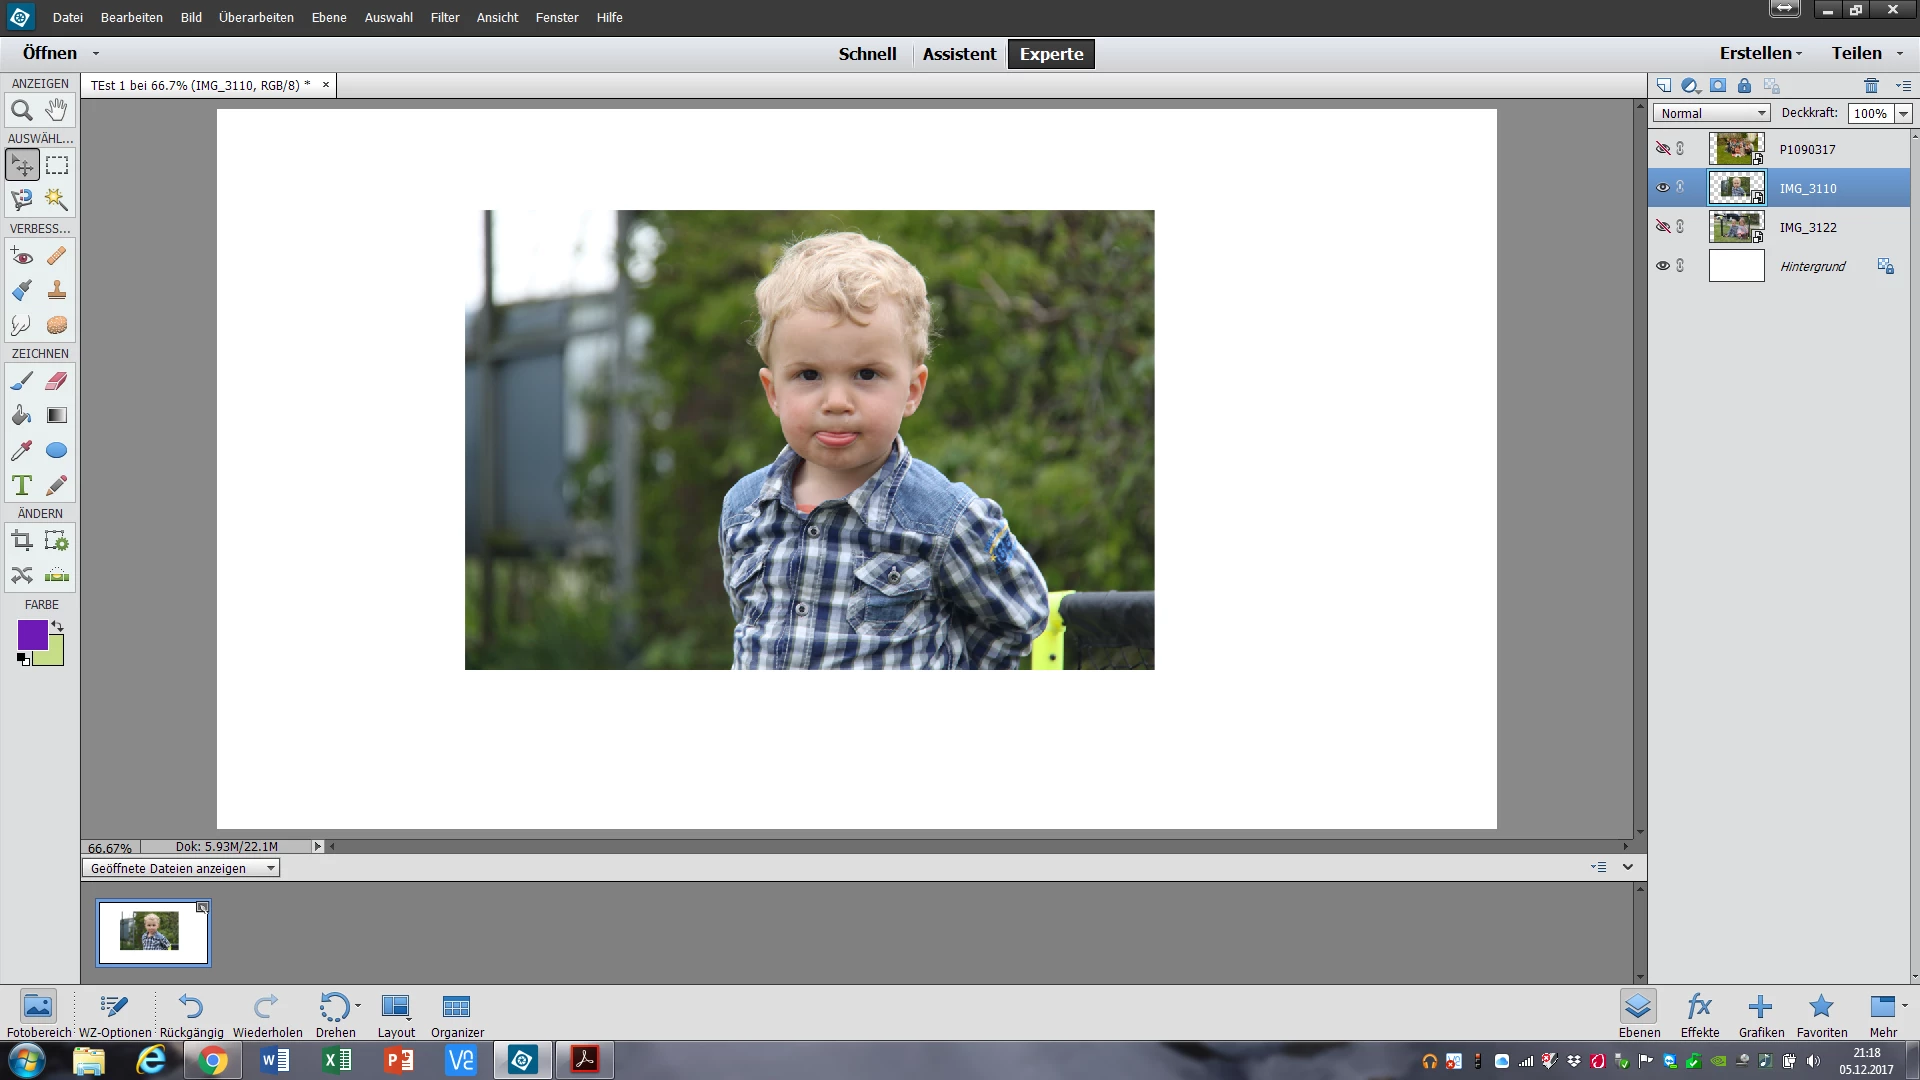Viewport: 1920px width, 1080px height.
Task: Open the Deckkraft opacity dropdown arrow
Action: 1903,114
